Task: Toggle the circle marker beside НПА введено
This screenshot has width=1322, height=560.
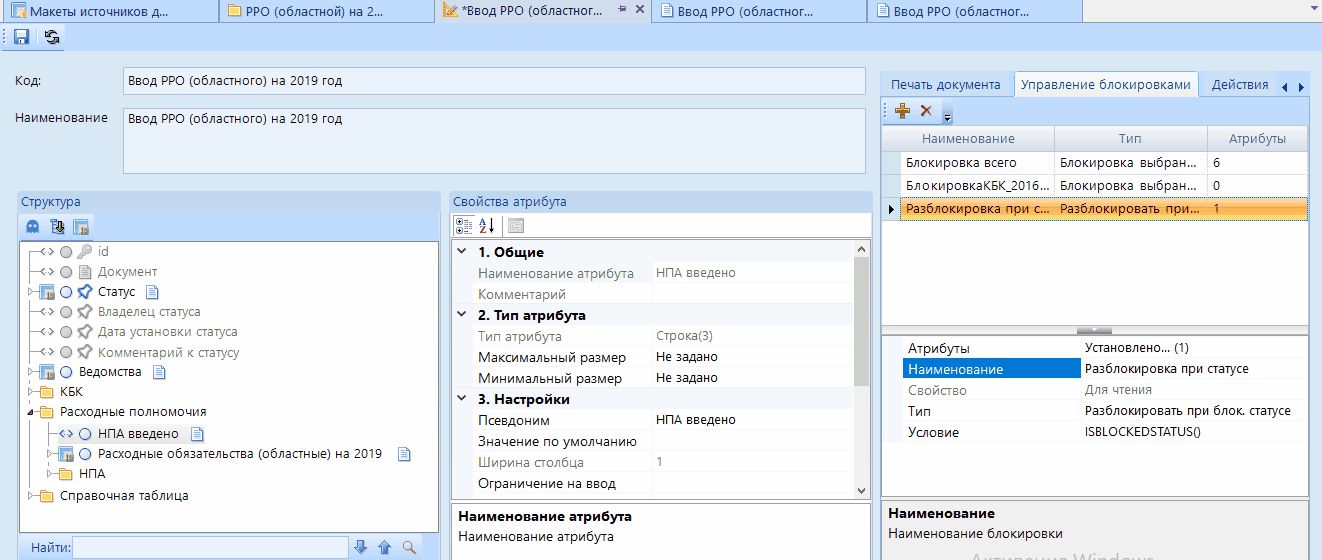Action: [x=85, y=434]
